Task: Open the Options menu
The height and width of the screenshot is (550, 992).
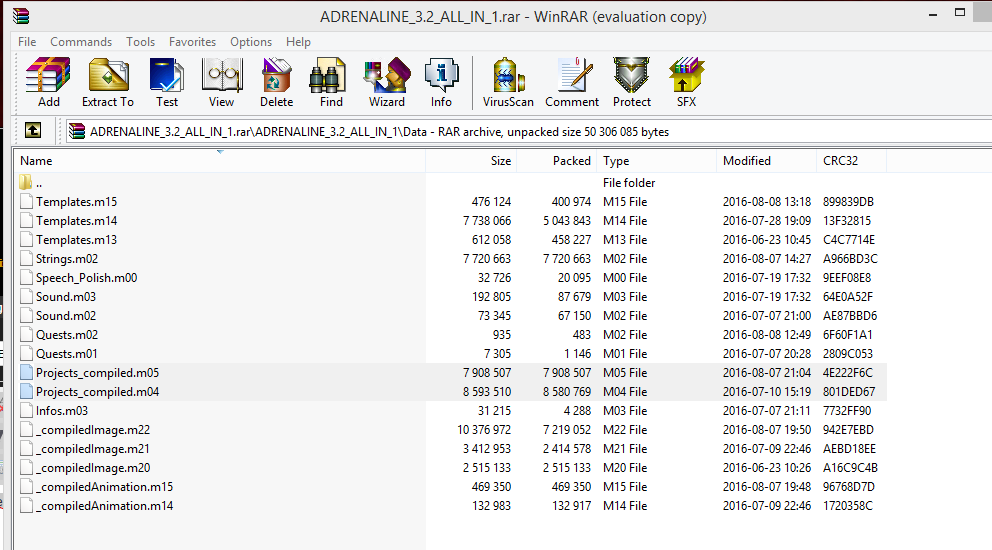Action: coord(251,42)
